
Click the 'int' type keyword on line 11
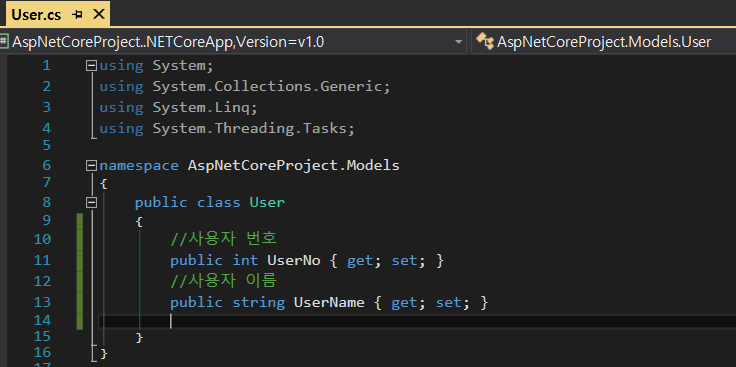(x=245, y=260)
